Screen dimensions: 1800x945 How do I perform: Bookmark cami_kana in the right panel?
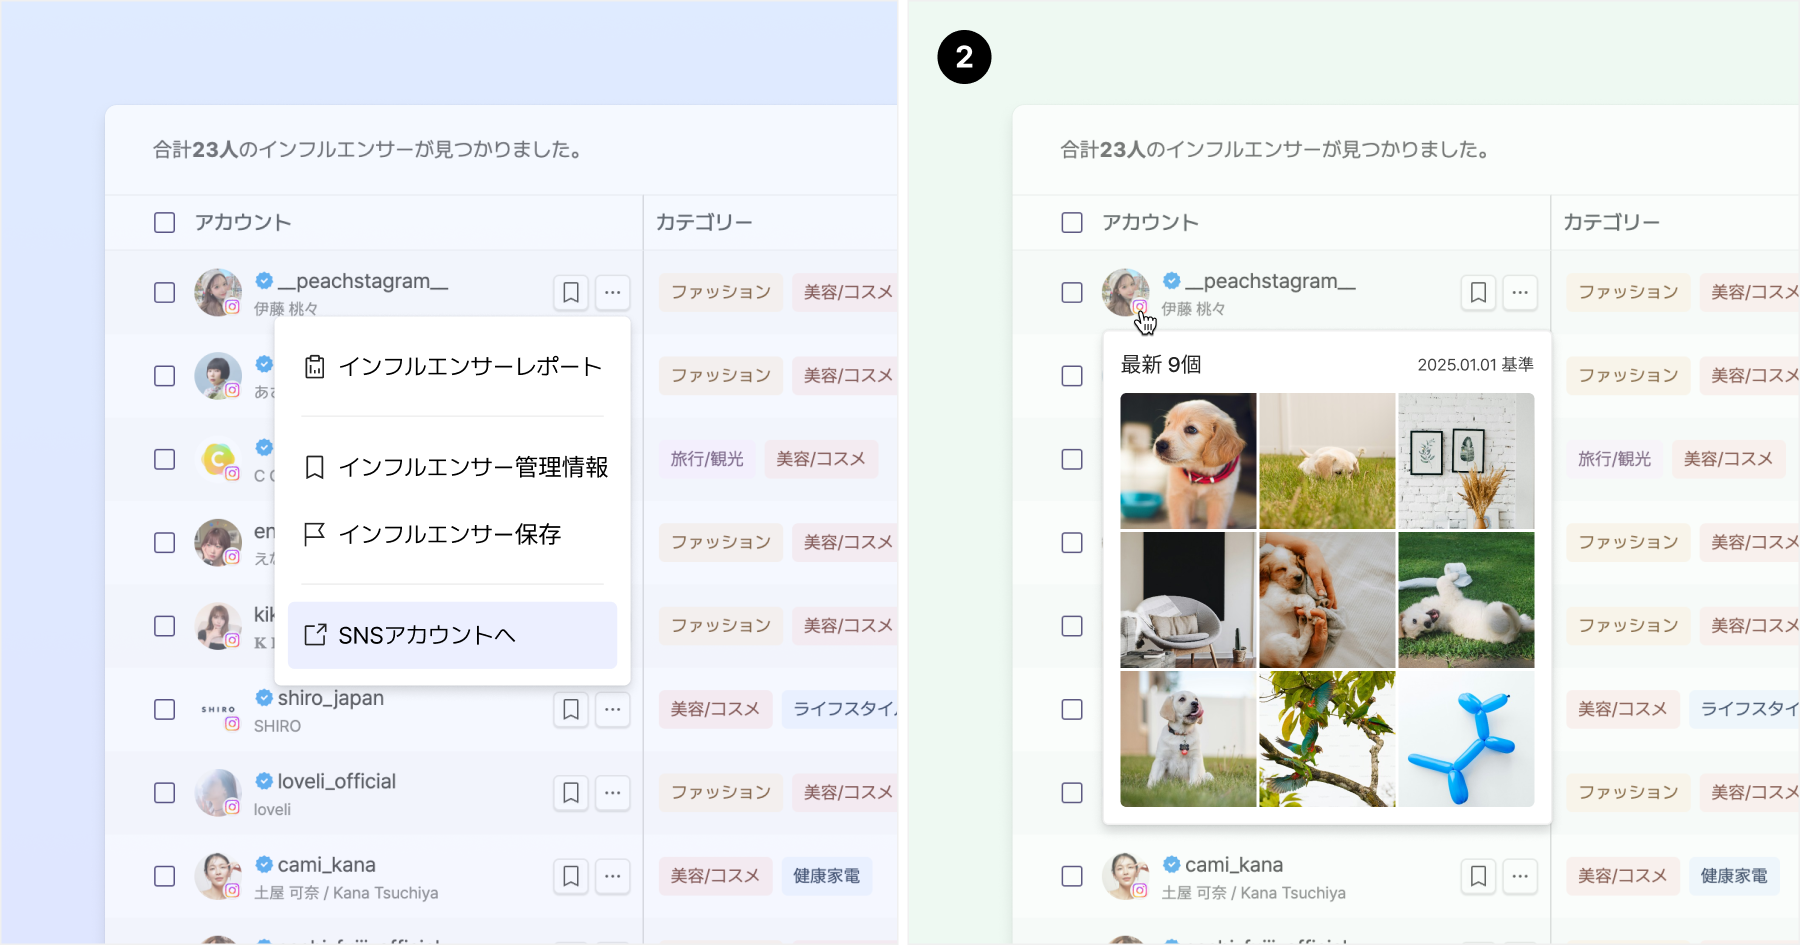click(x=1478, y=876)
